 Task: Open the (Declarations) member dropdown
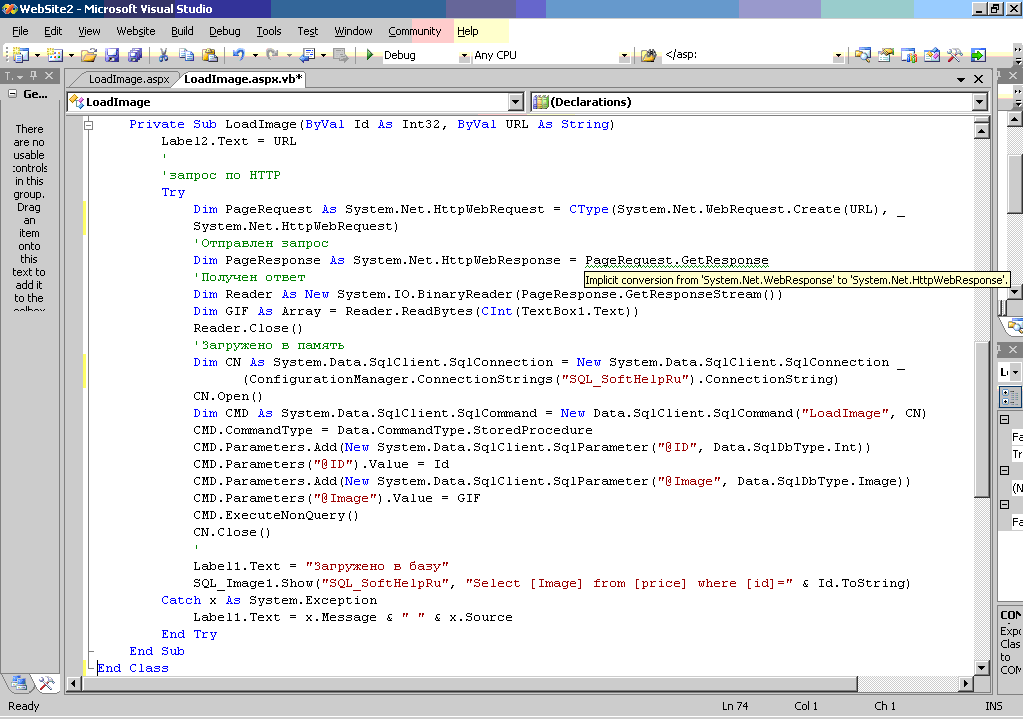coord(979,102)
